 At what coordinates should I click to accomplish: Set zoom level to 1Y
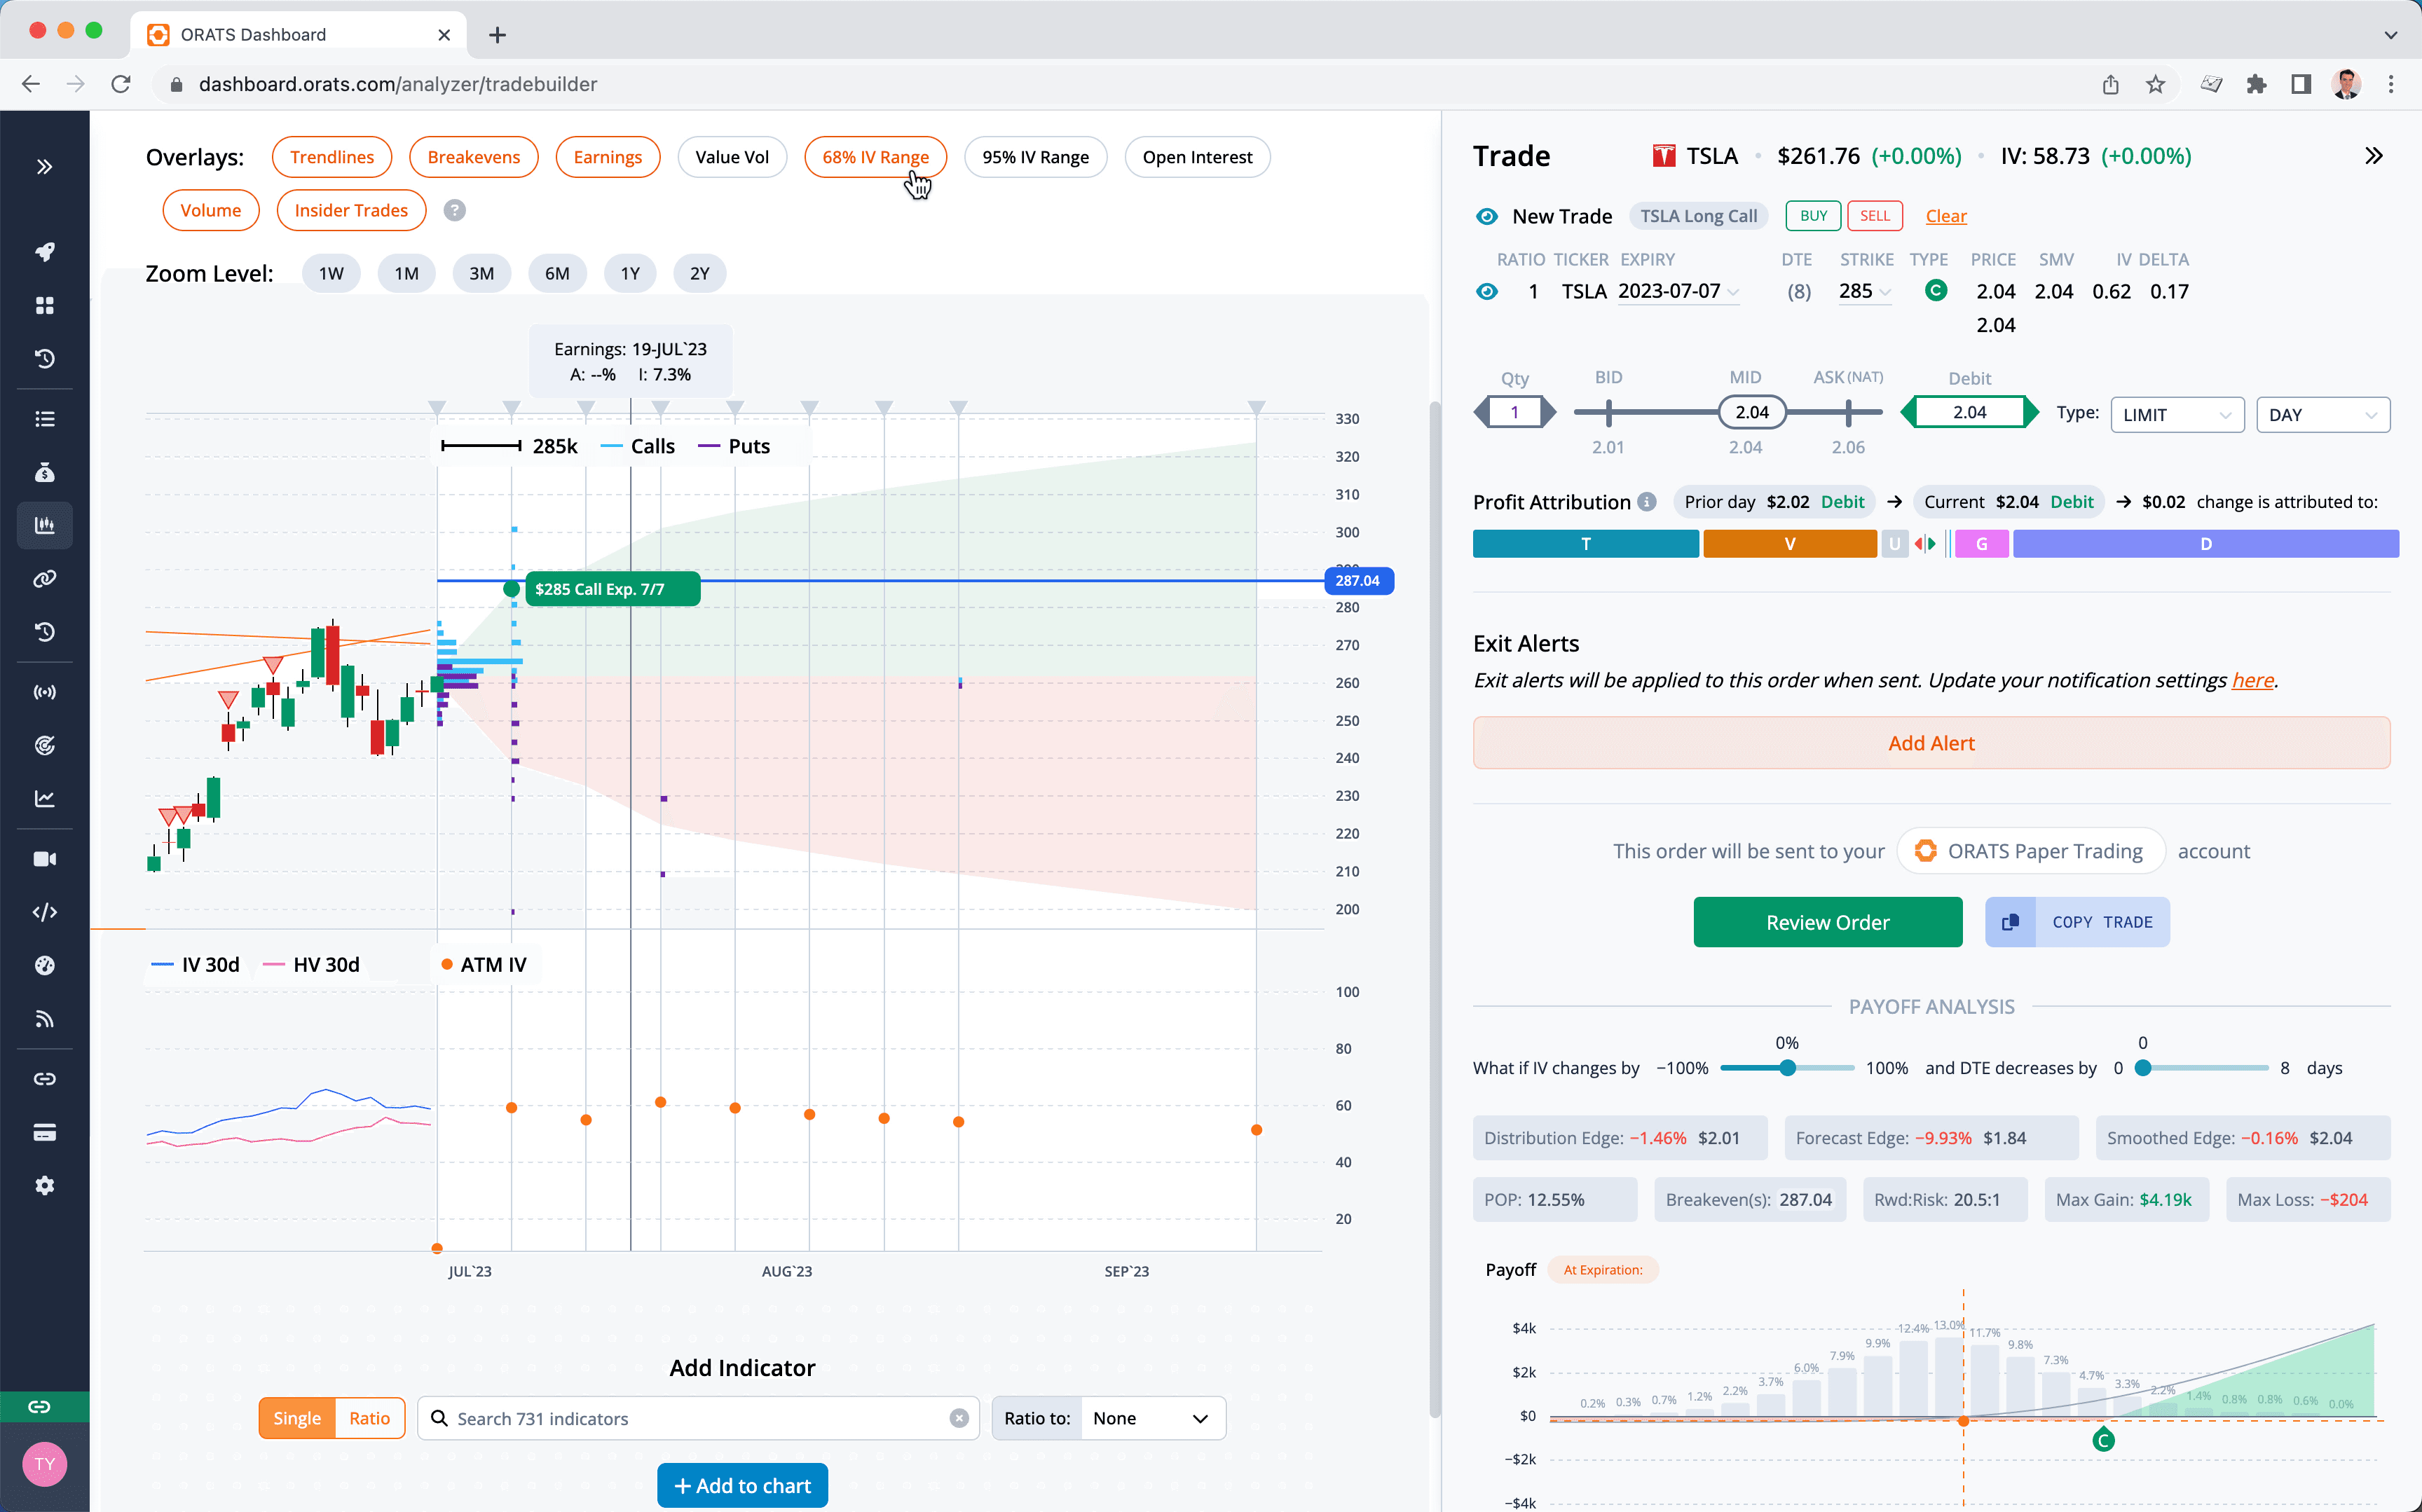click(x=630, y=273)
